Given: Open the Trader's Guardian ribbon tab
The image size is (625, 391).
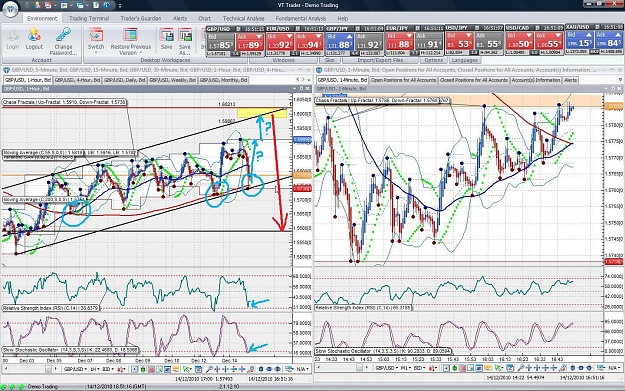Looking at the screenshot, I should [141, 18].
